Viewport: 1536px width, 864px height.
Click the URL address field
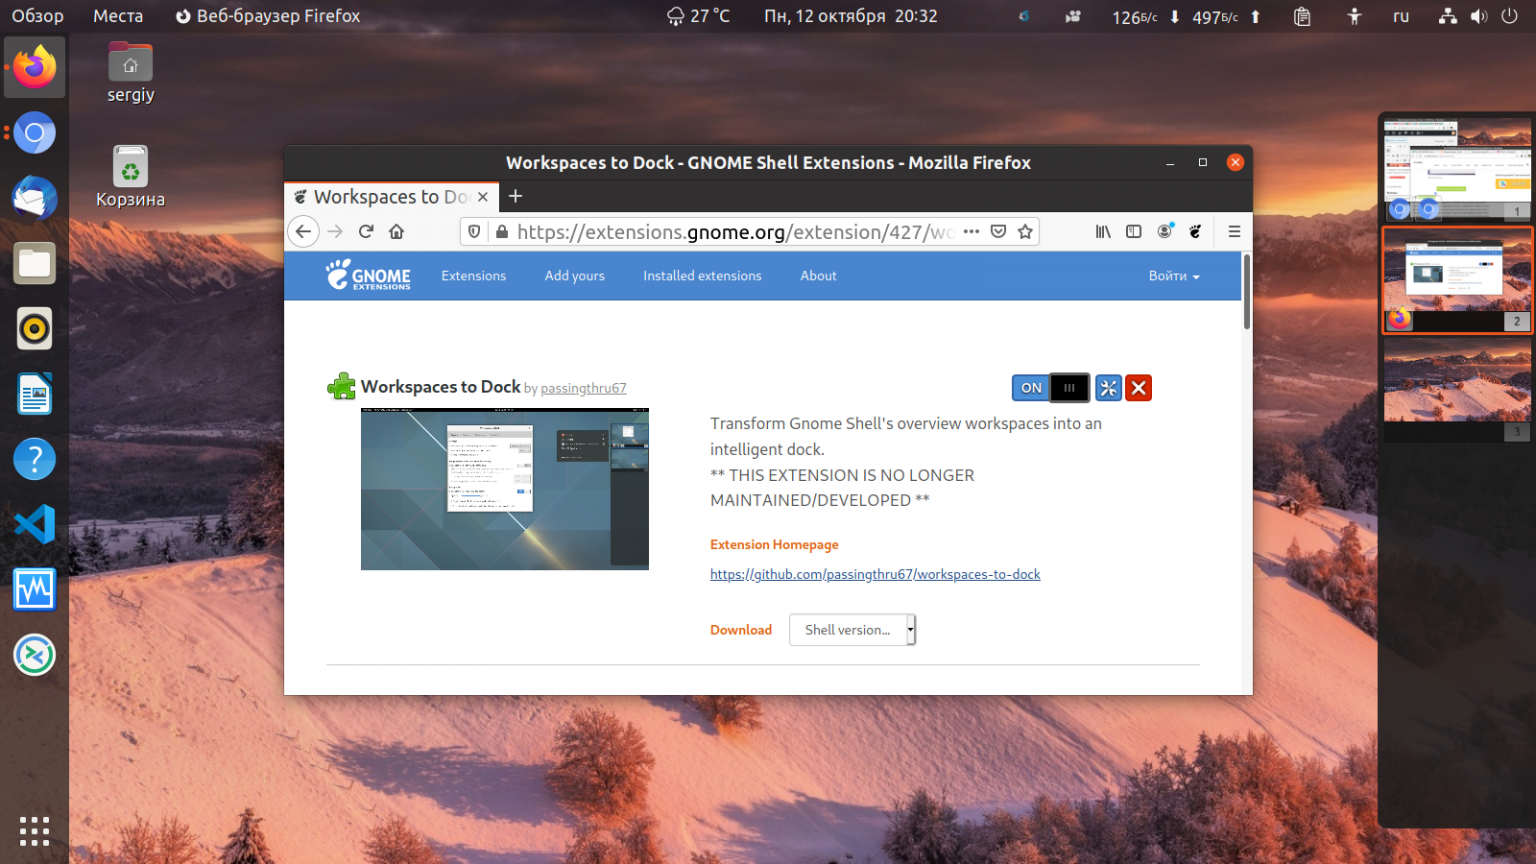(x=735, y=231)
